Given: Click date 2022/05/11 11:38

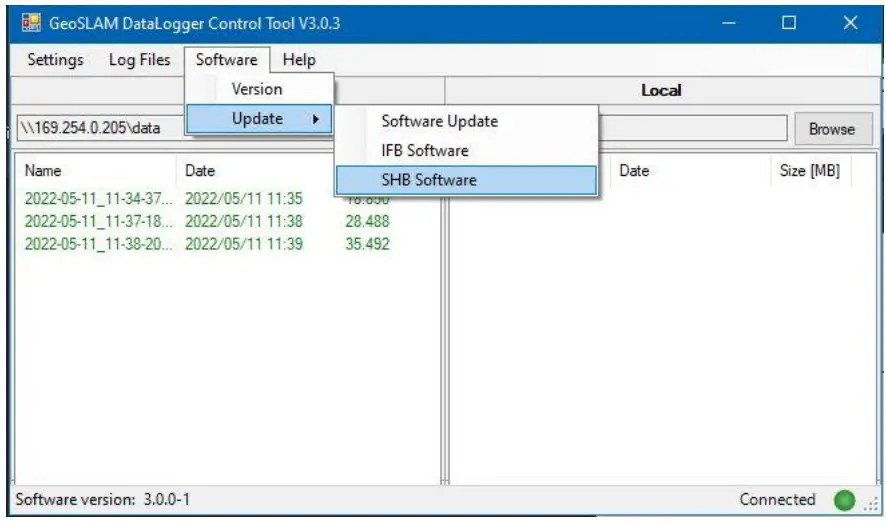Looking at the screenshot, I should [x=244, y=221].
